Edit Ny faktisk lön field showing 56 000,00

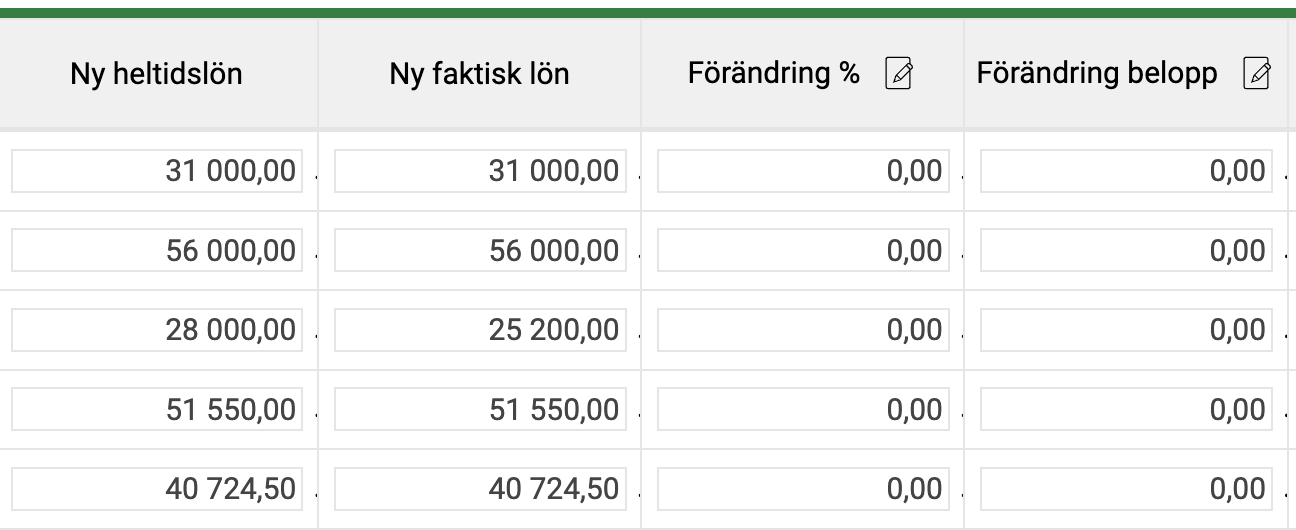tap(480, 250)
